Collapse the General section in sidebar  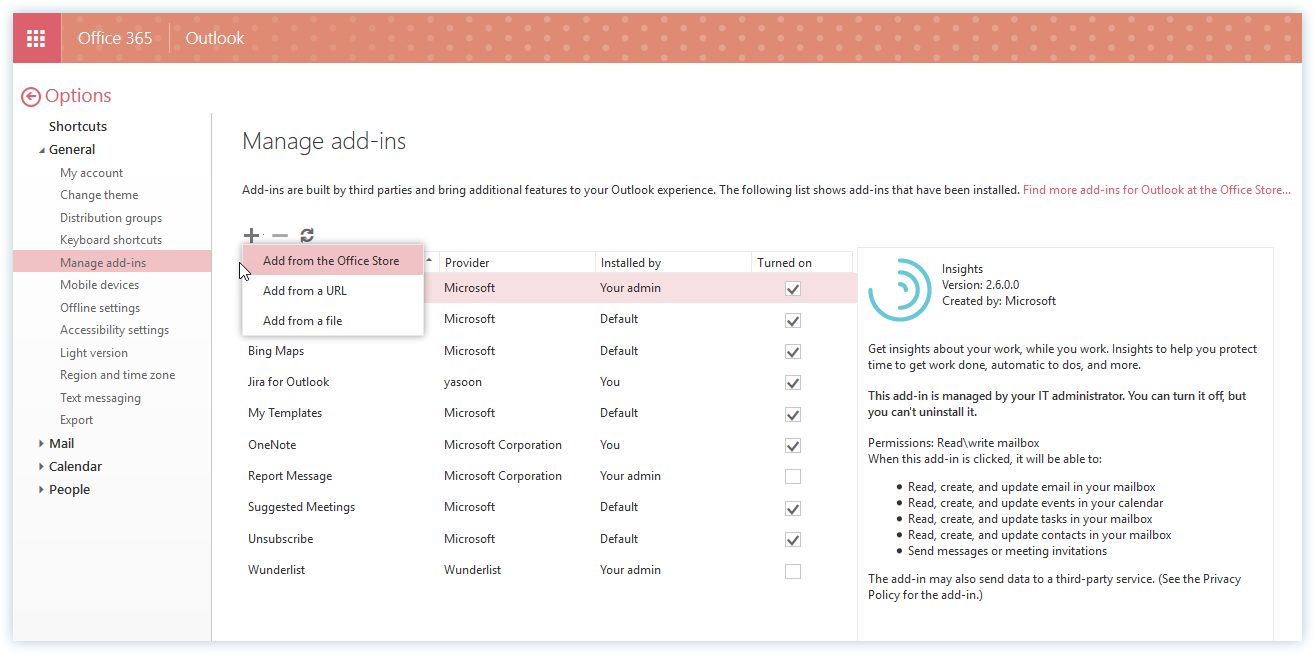coord(42,150)
